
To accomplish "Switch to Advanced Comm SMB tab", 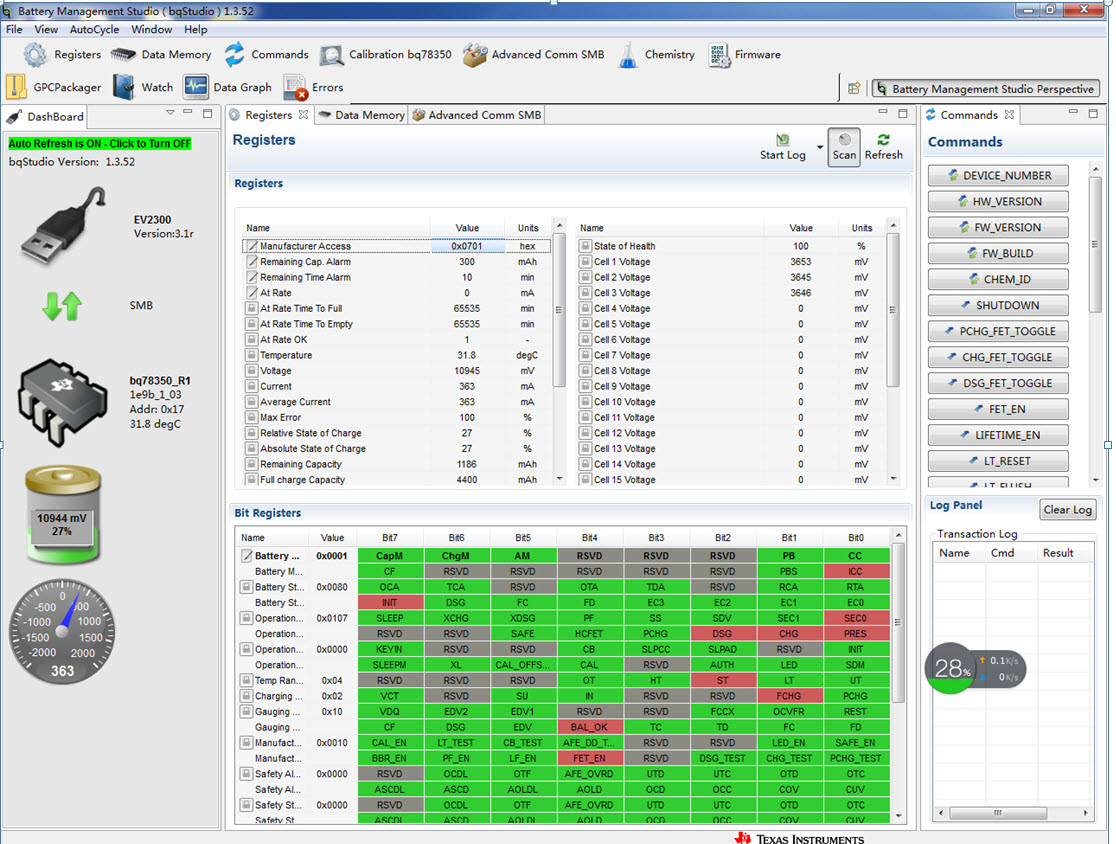I will (477, 115).
